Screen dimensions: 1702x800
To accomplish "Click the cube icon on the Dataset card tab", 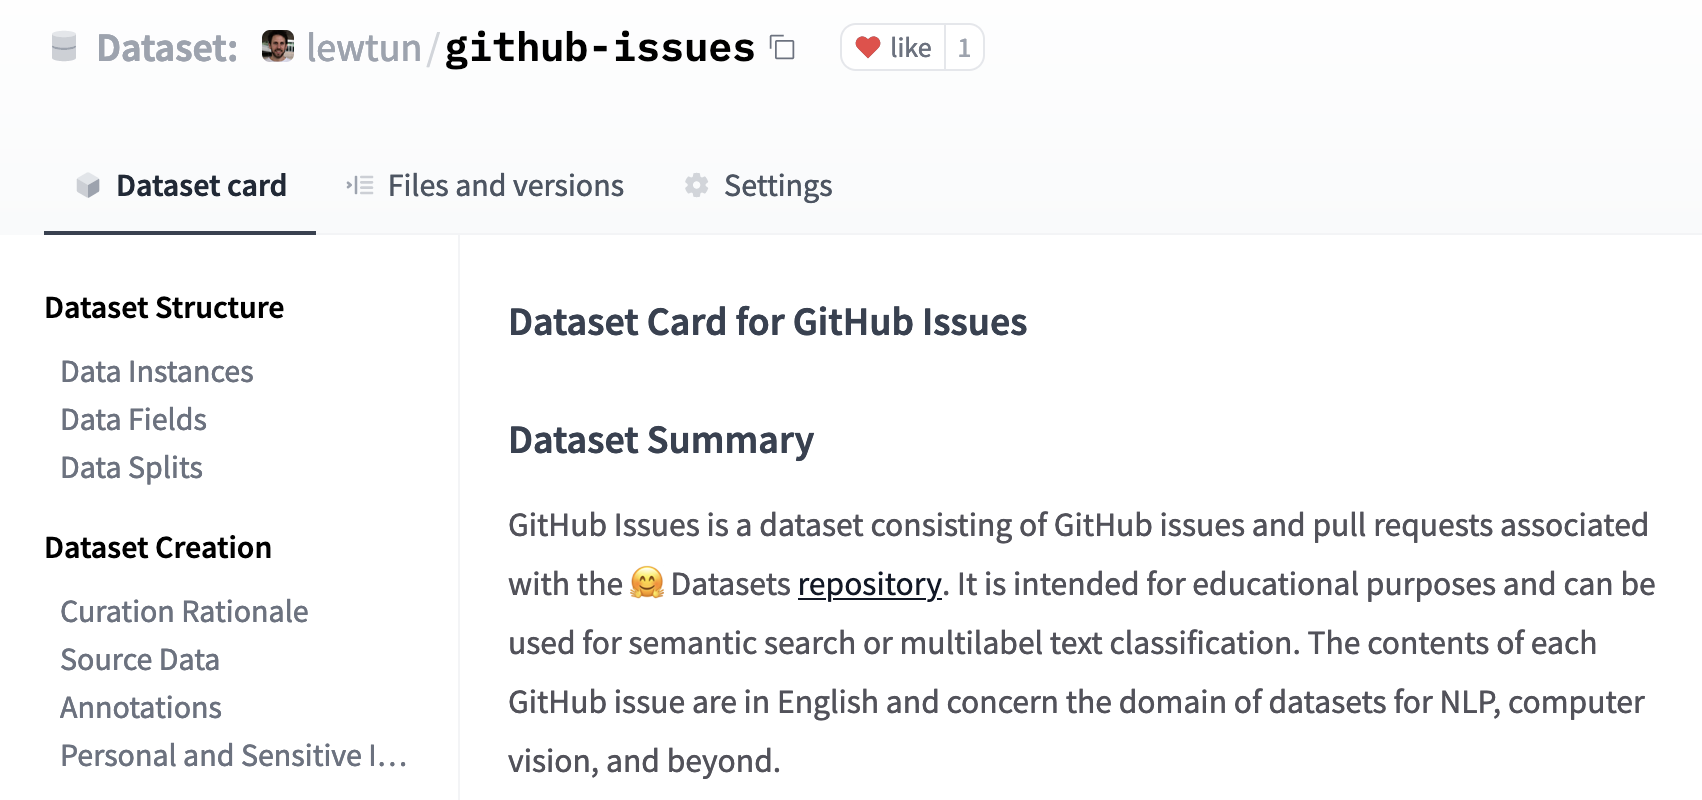I will (x=88, y=185).
